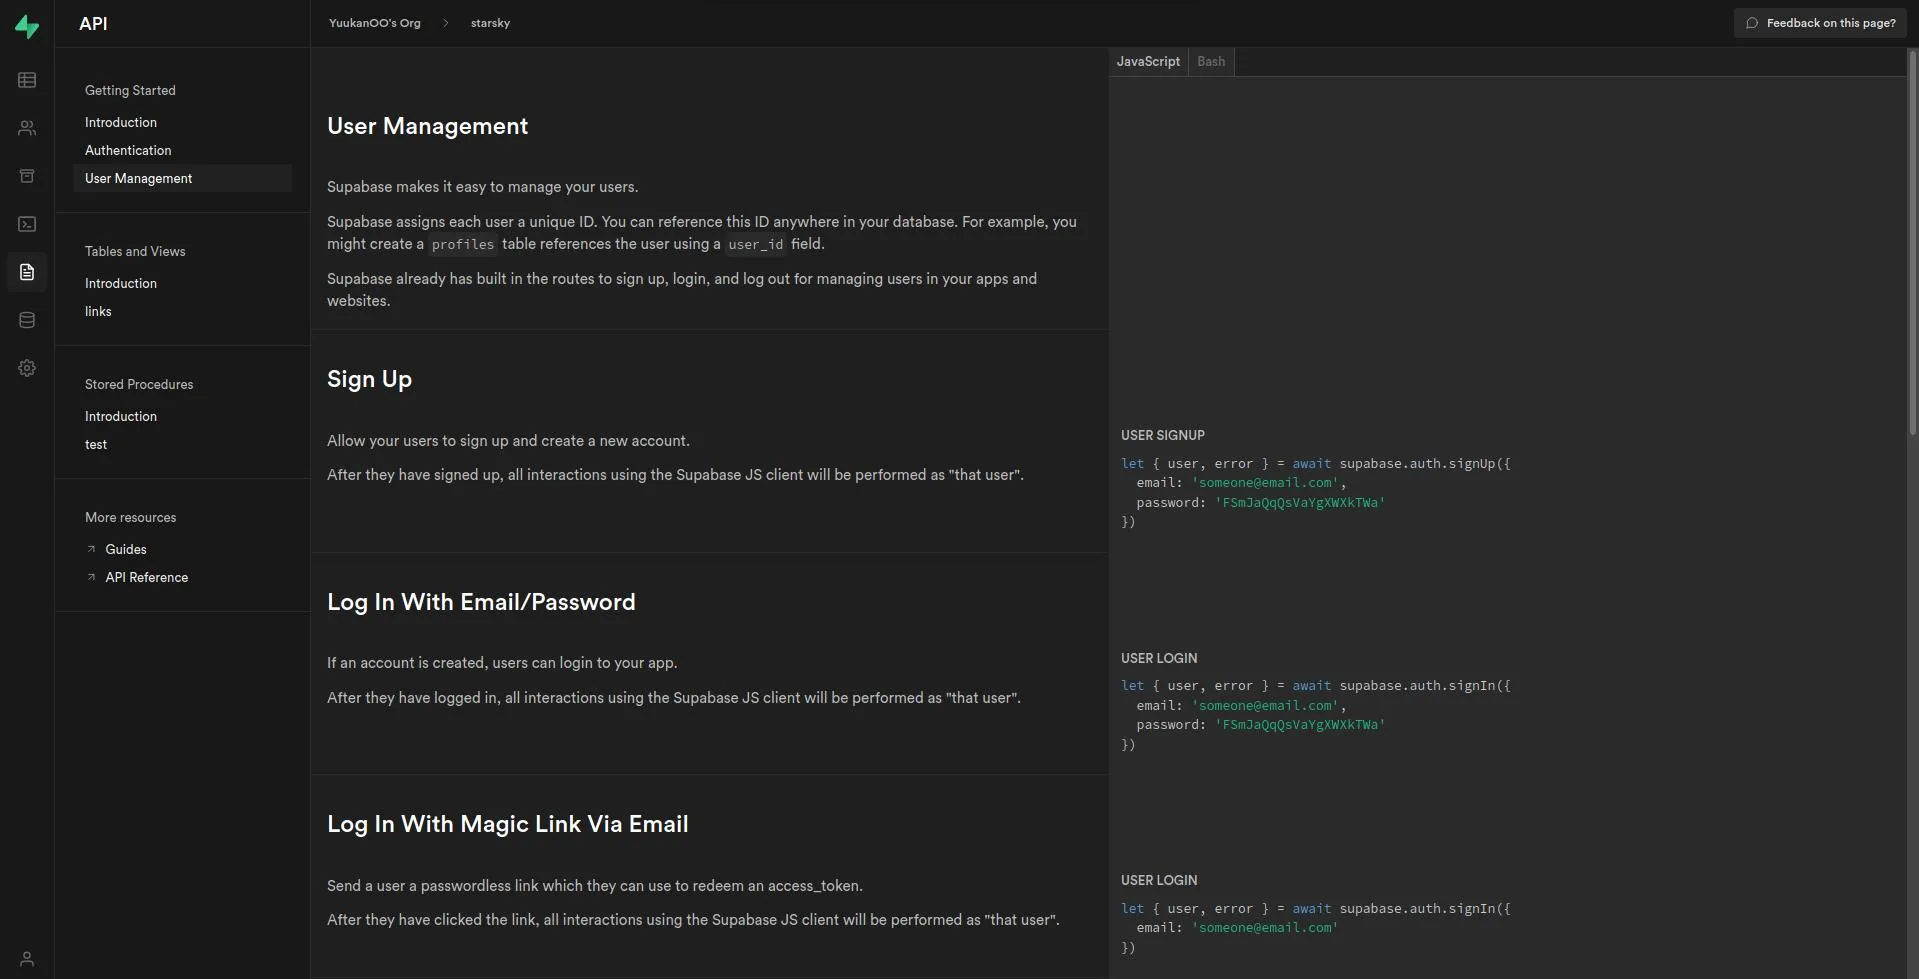The width and height of the screenshot is (1919, 979).
Task: Open the account icon at sidebar bottom
Action: coord(26,958)
